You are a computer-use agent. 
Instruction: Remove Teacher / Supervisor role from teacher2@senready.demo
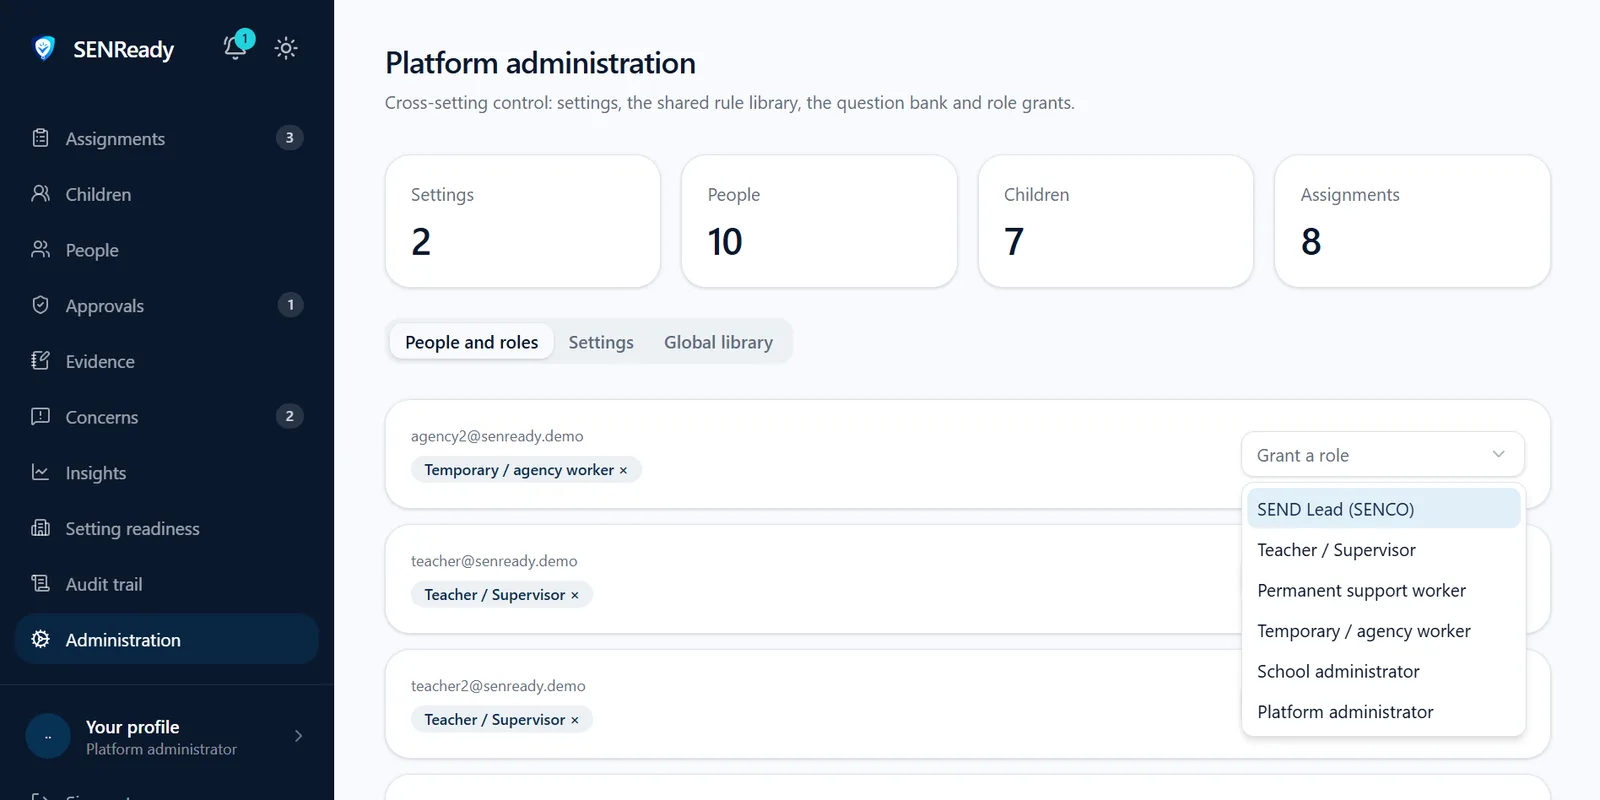pyautogui.click(x=575, y=720)
